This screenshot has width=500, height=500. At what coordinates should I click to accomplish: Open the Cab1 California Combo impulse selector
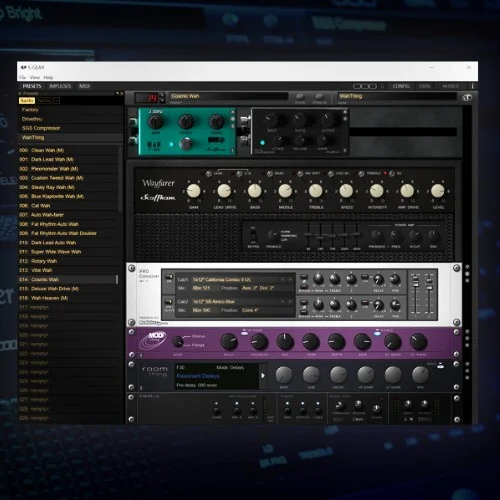pos(235,279)
